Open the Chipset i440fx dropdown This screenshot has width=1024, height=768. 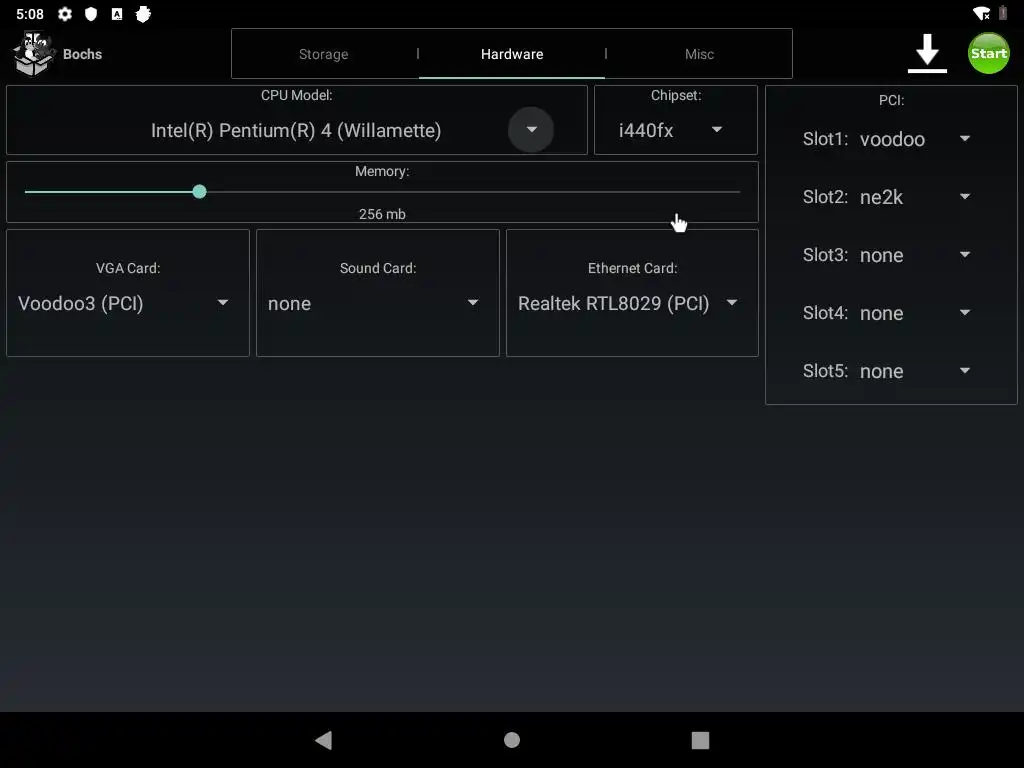click(x=675, y=130)
